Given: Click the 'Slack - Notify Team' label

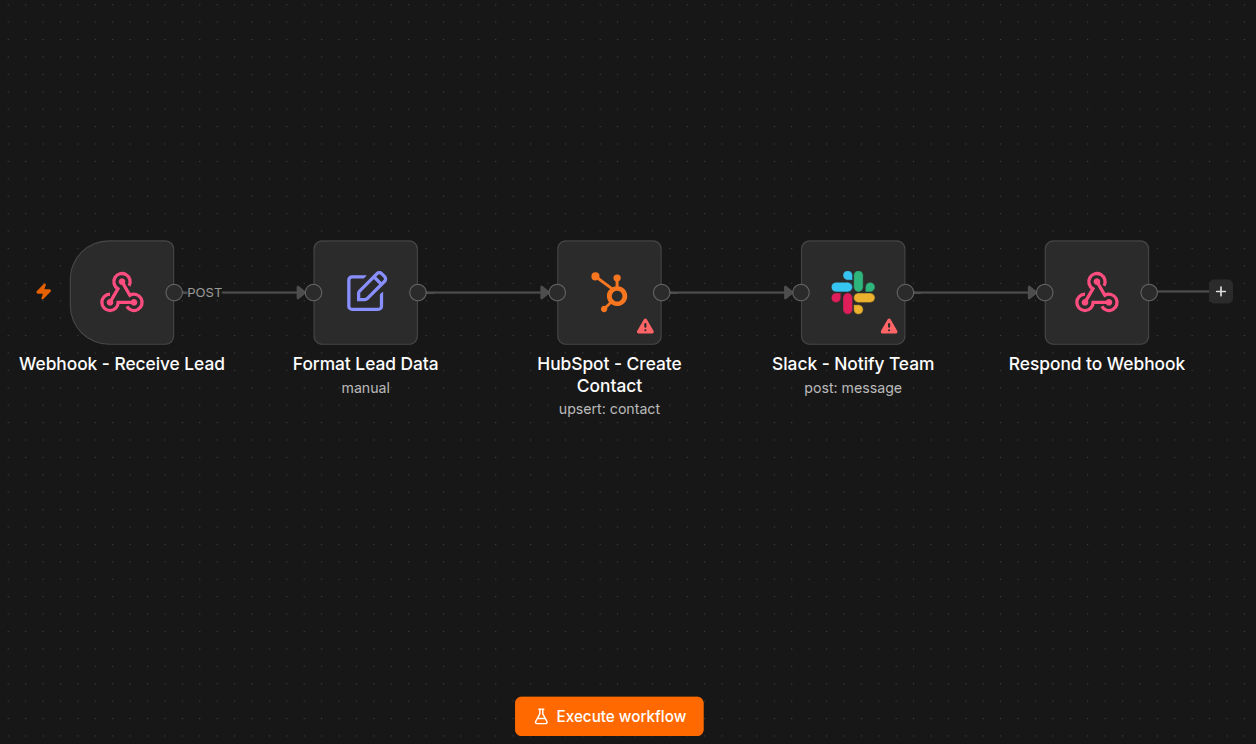Looking at the screenshot, I should (x=853, y=364).
